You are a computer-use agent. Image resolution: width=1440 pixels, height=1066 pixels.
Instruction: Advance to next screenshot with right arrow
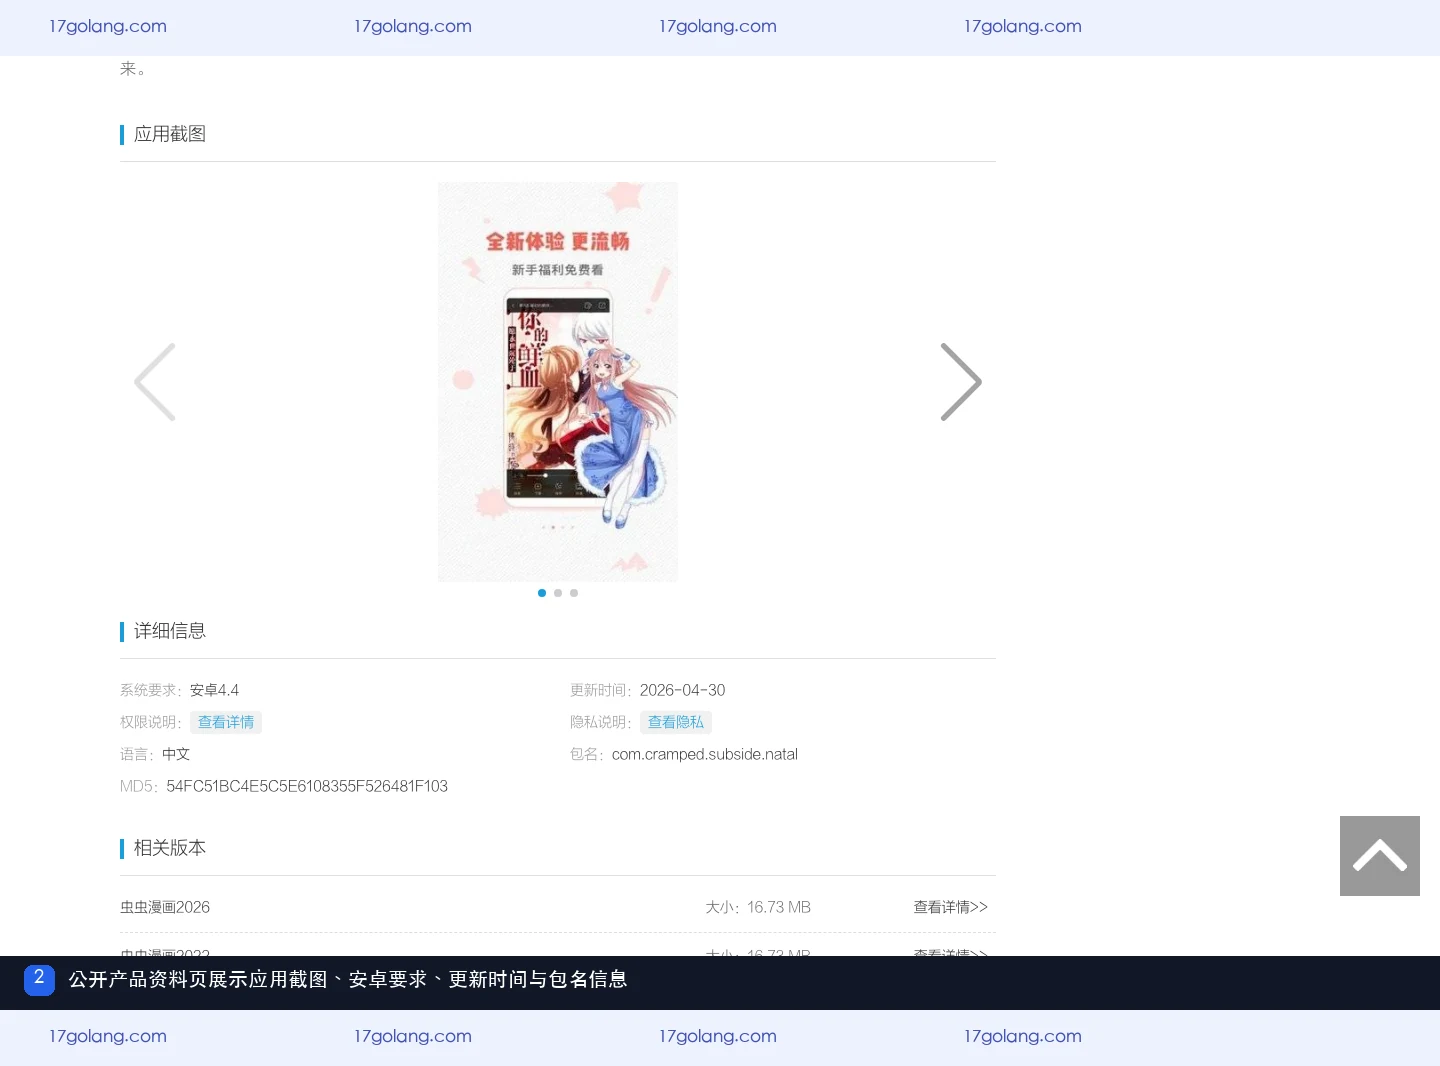click(961, 382)
